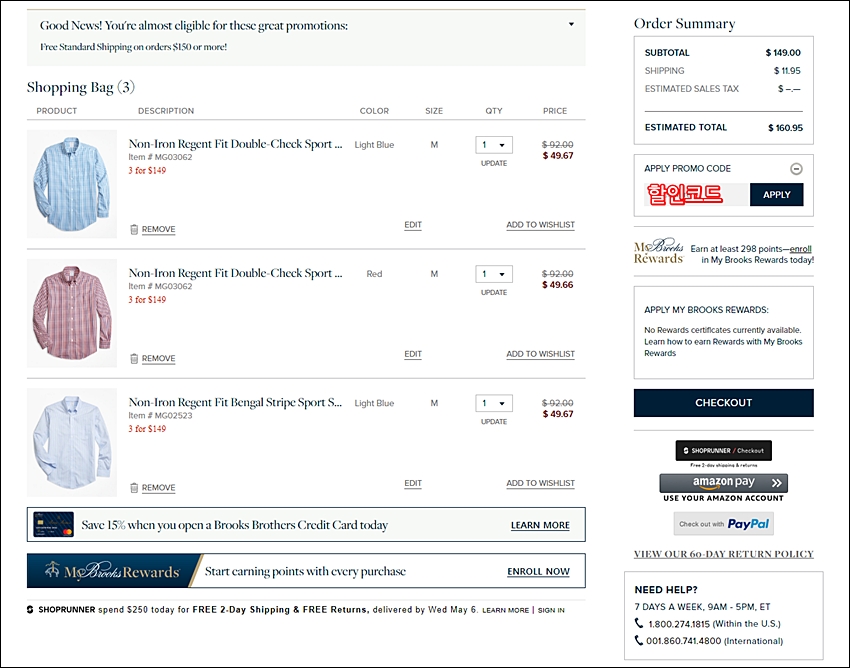This screenshot has height=668, width=850.
Task: Click the '$ 149.00' subtotal value
Action: 783,53
